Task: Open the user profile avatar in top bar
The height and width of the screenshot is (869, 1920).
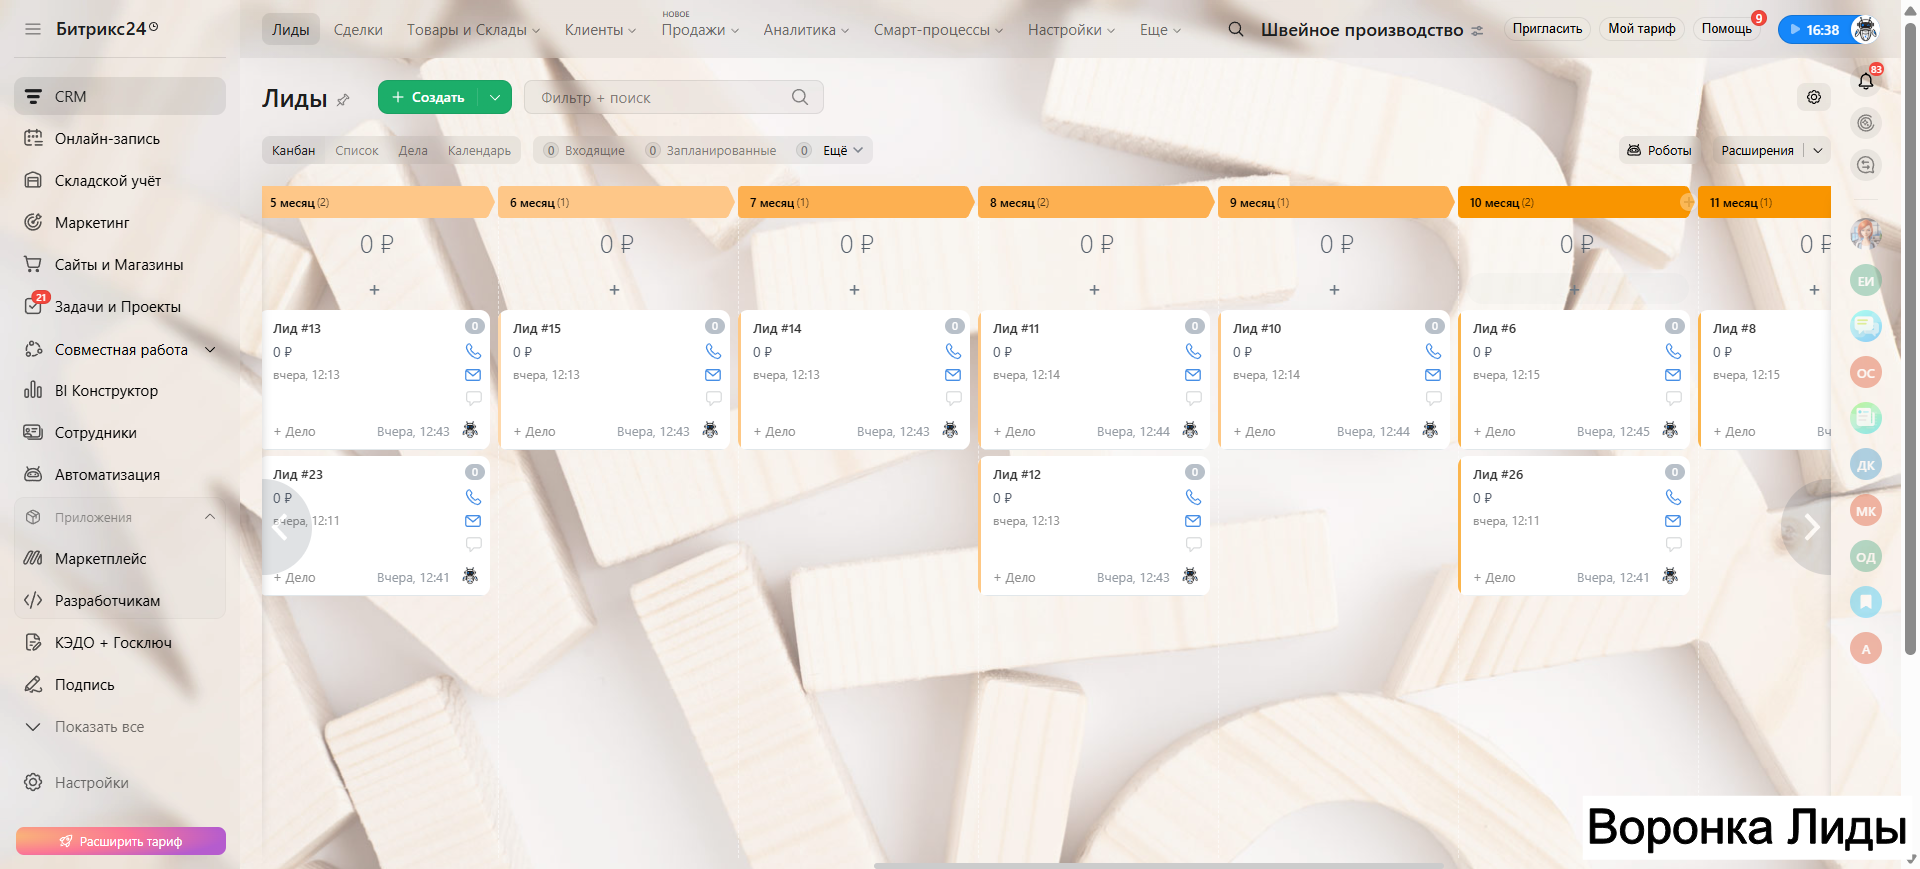Action: pos(1865,29)
